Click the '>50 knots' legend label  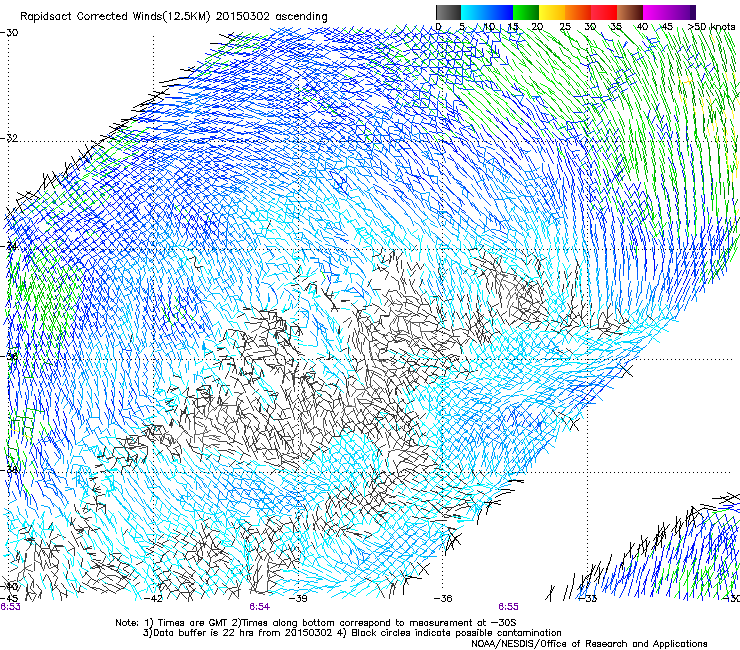click(x=711, y=27)
